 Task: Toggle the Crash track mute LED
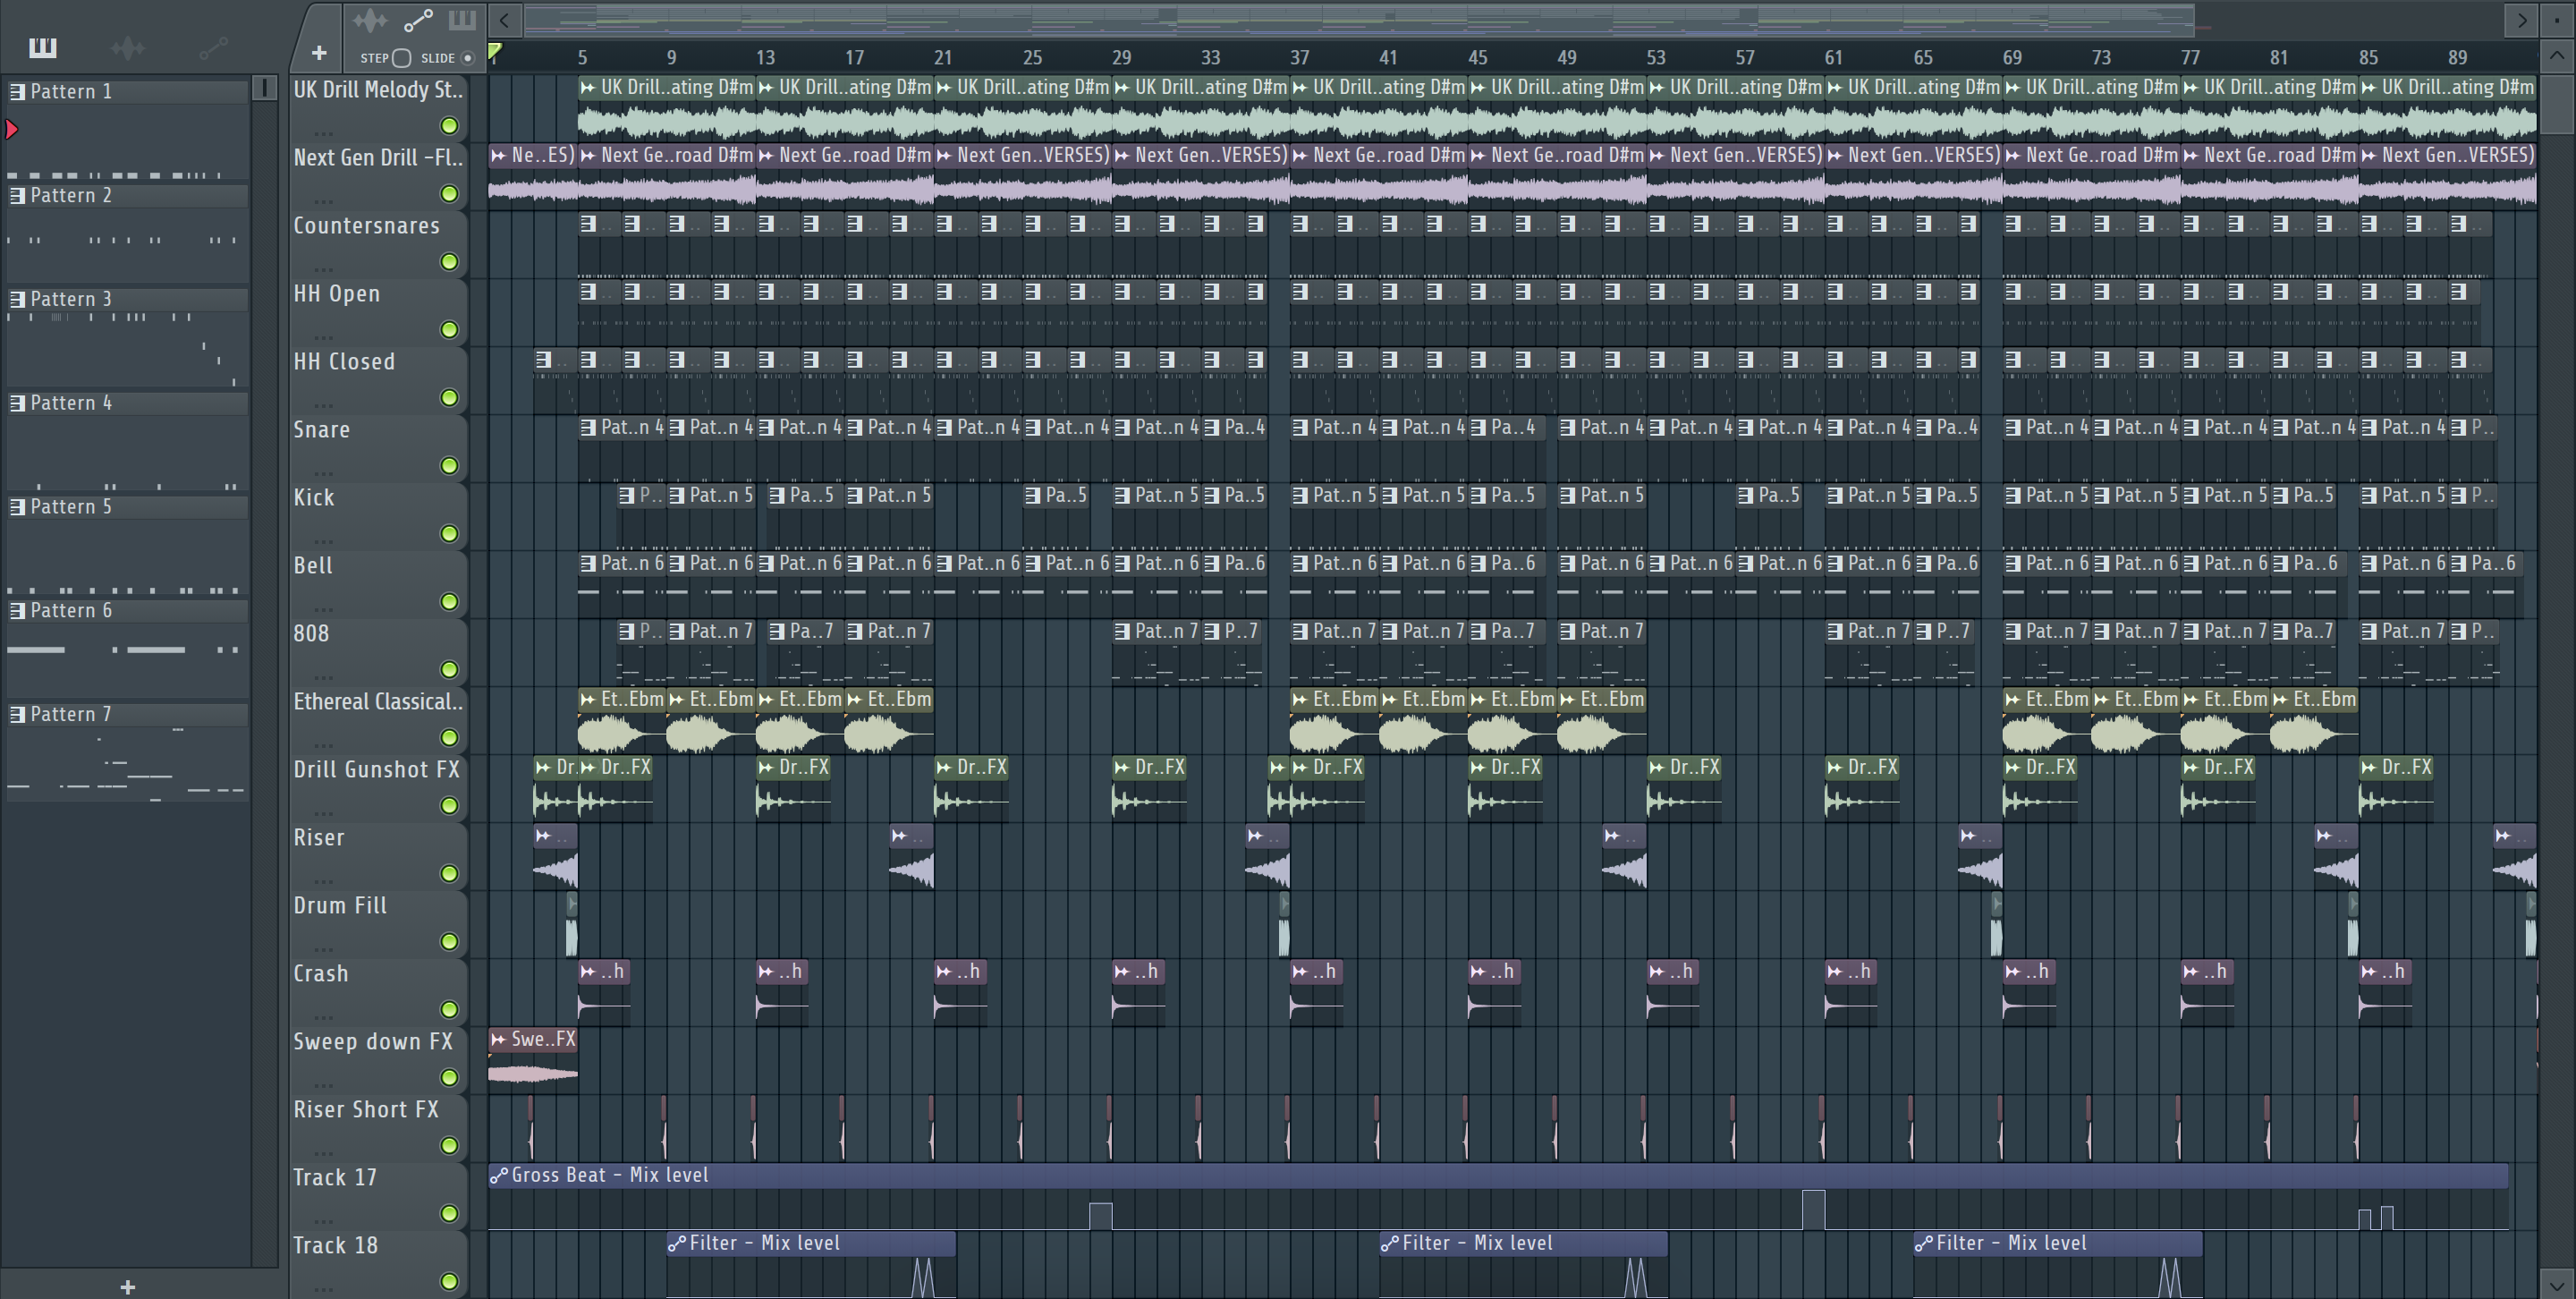(x=449, y=1010)
